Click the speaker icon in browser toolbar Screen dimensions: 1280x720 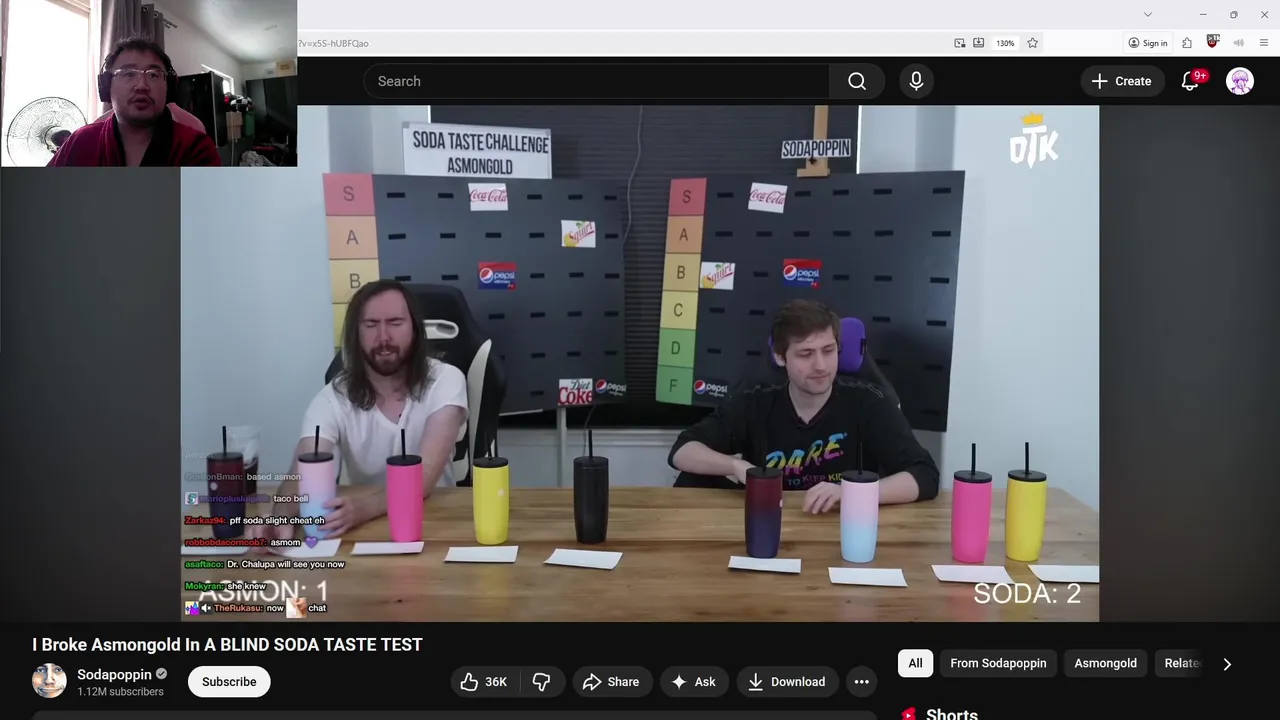(1239, 43)
